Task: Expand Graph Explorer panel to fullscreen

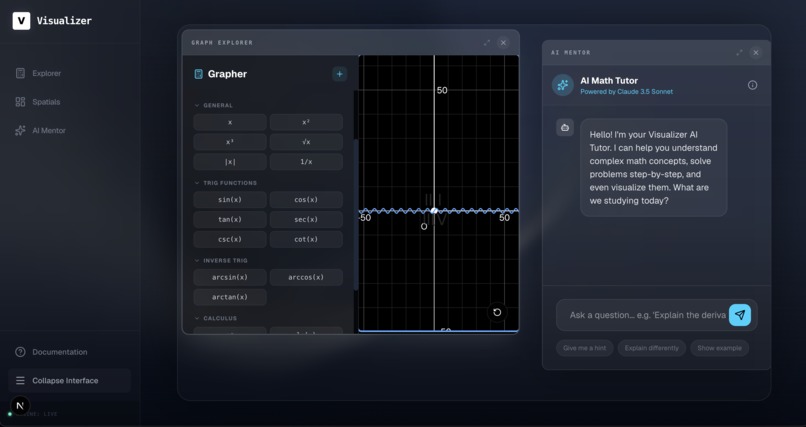Action: (x=487, y=43)
